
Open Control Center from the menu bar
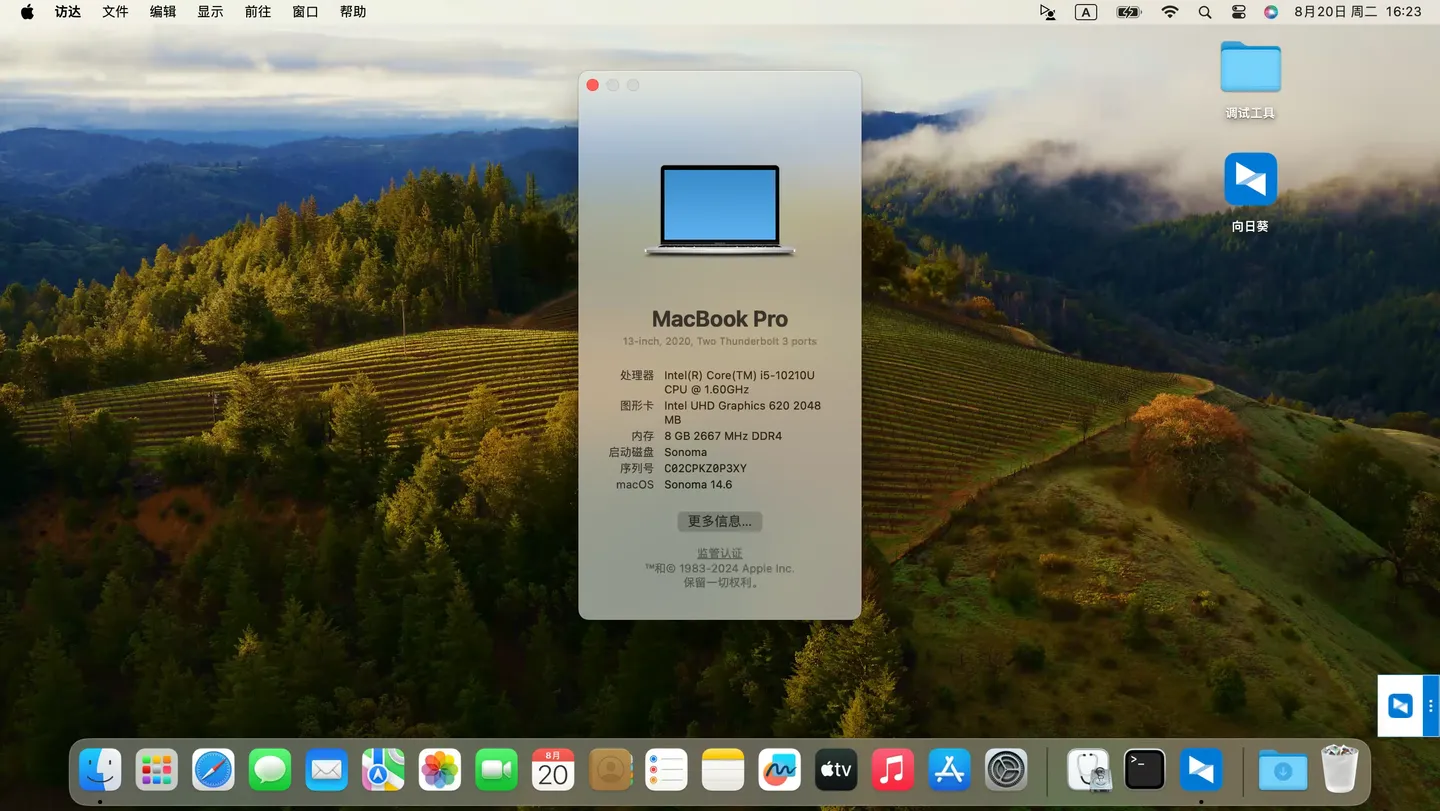1238,12
